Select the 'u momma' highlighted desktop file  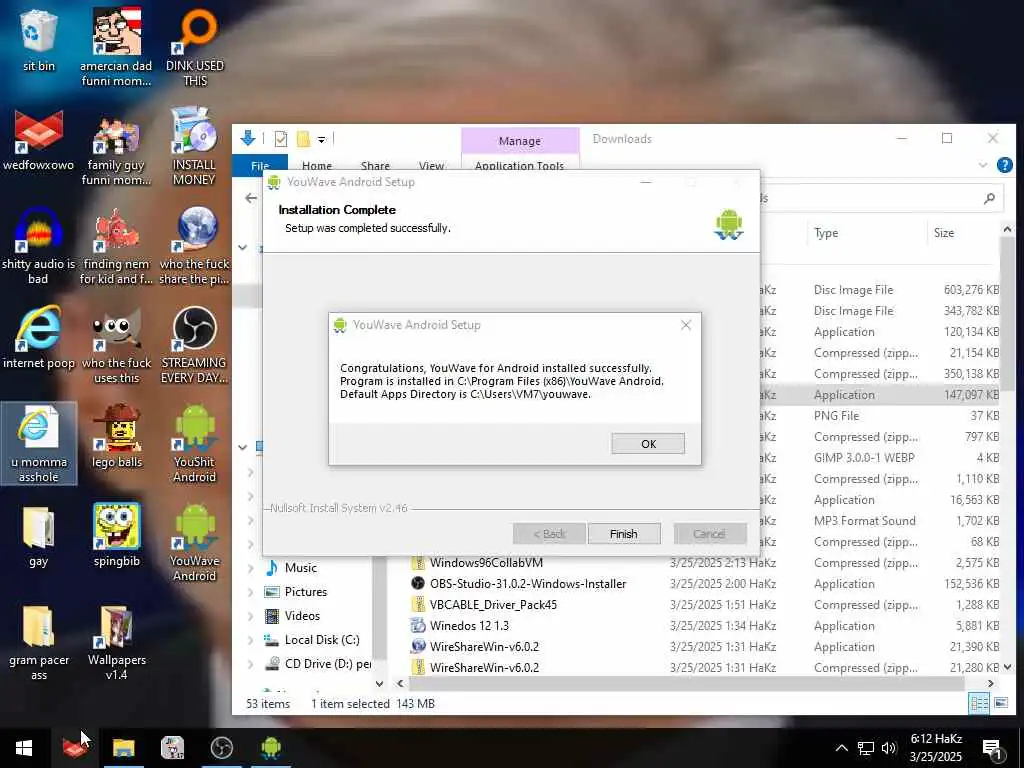[39, 443]
